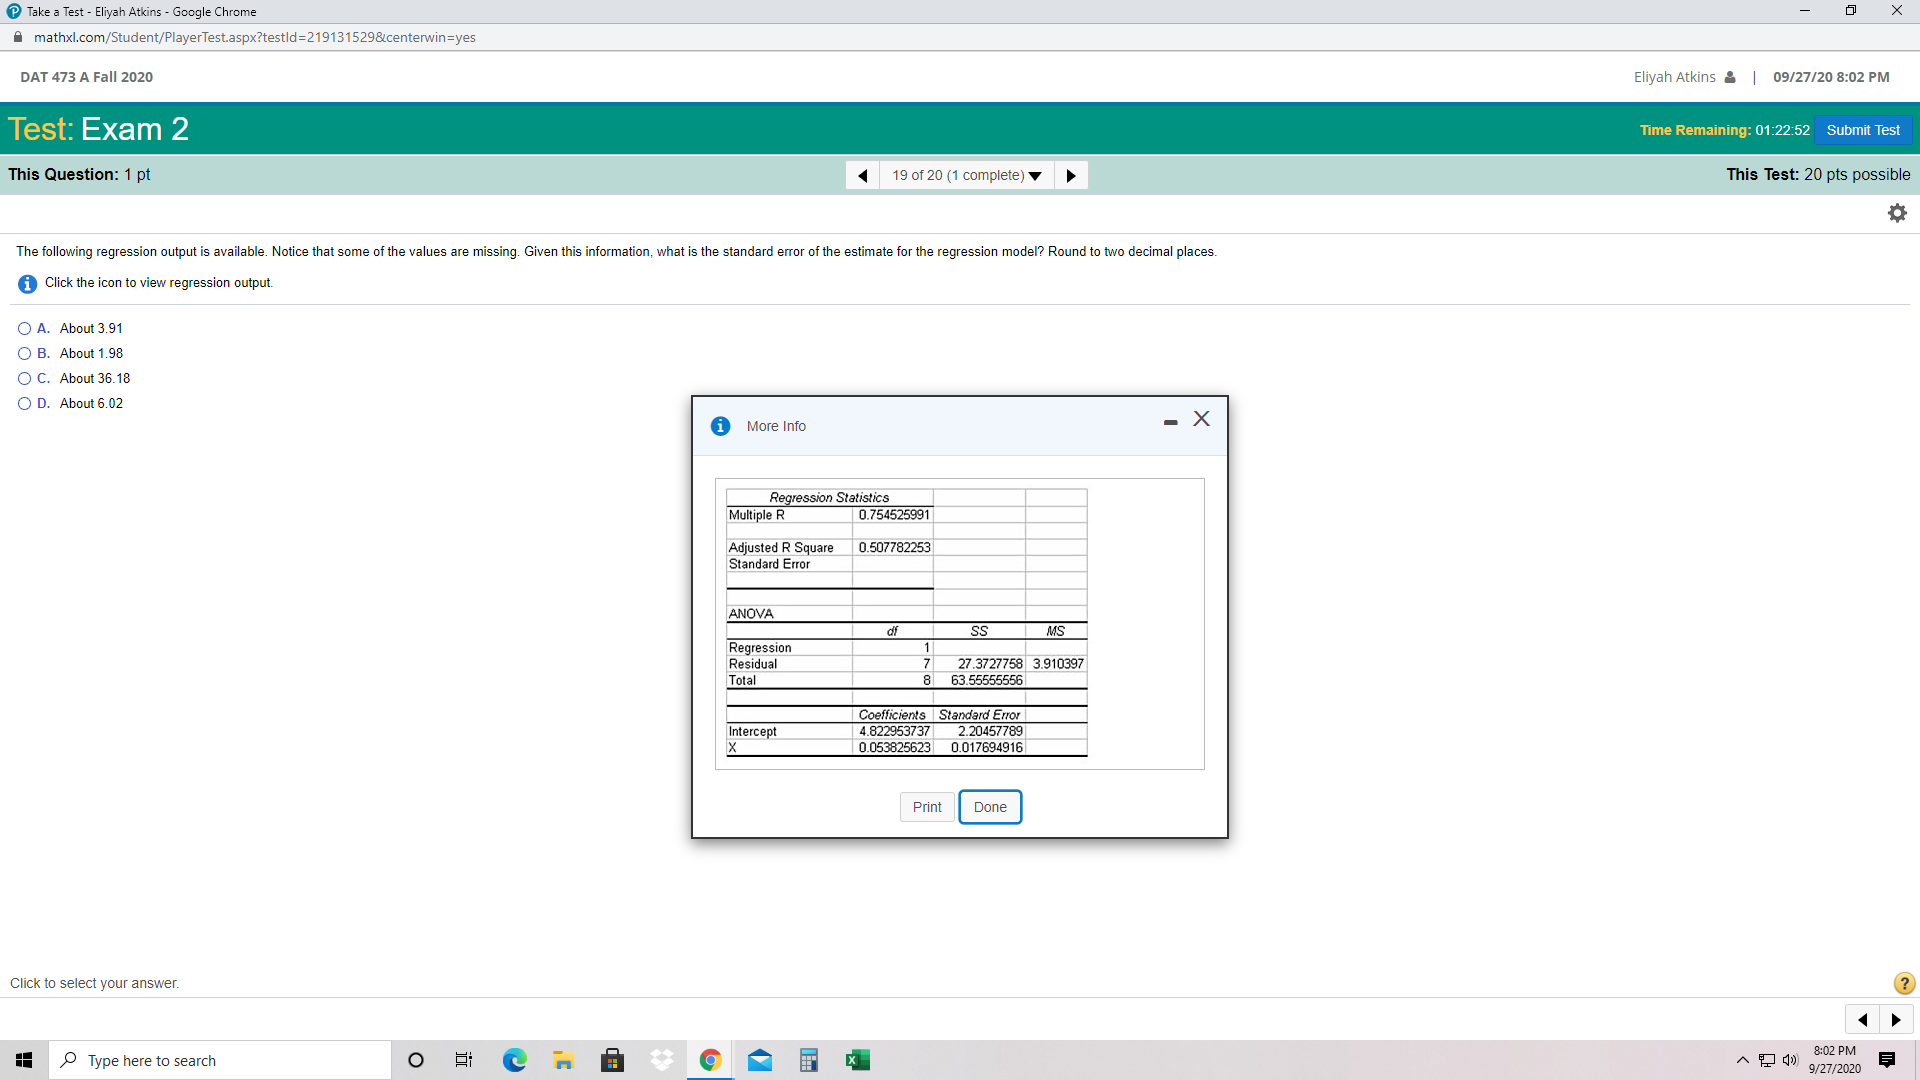Image resolution: width=1920 pixels, height=1080 pixels.
Task: Open Calculator from the taskbar
Action: coord(808,1060)
